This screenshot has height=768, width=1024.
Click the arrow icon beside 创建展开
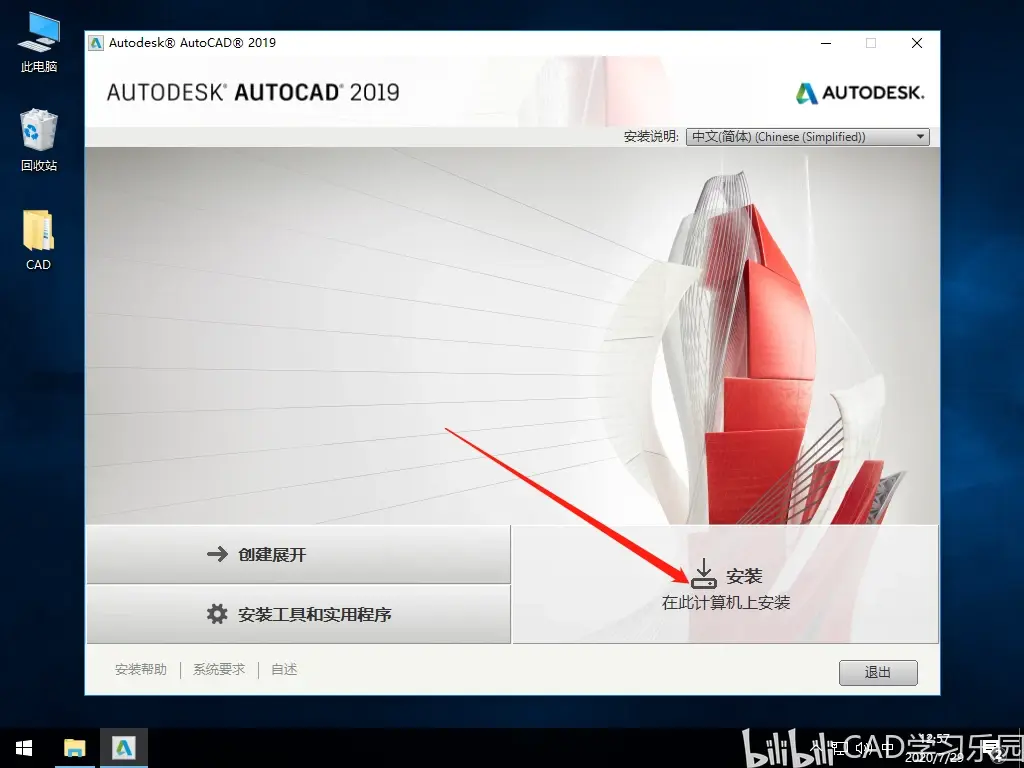click(x=217, y=554)
